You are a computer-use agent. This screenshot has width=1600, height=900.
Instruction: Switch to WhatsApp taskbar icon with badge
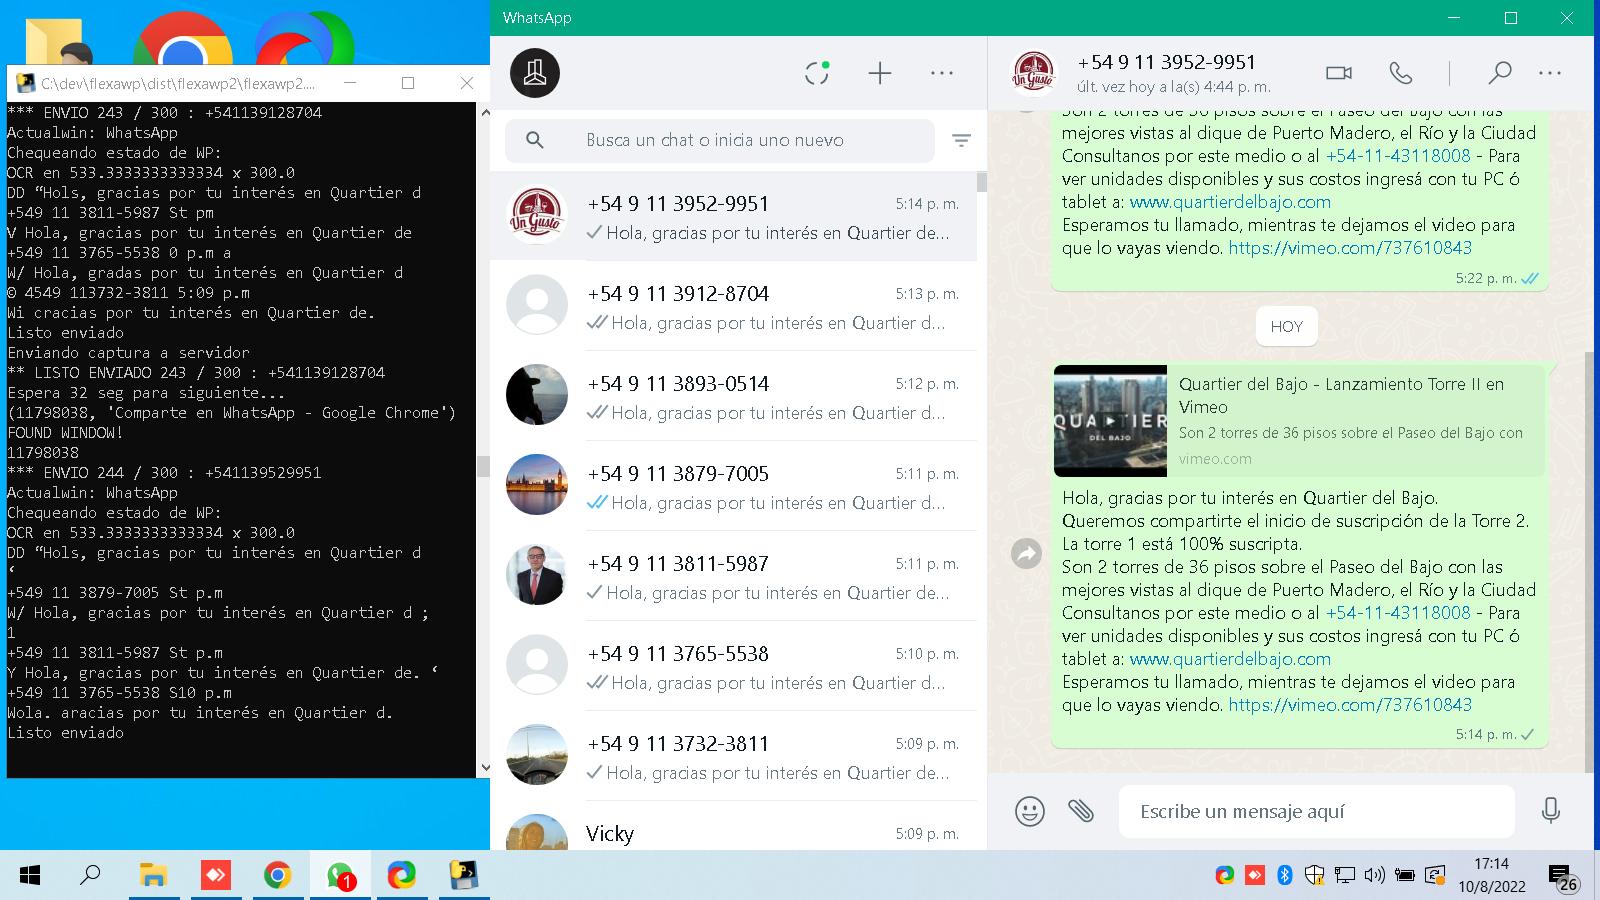pos(340,876)
